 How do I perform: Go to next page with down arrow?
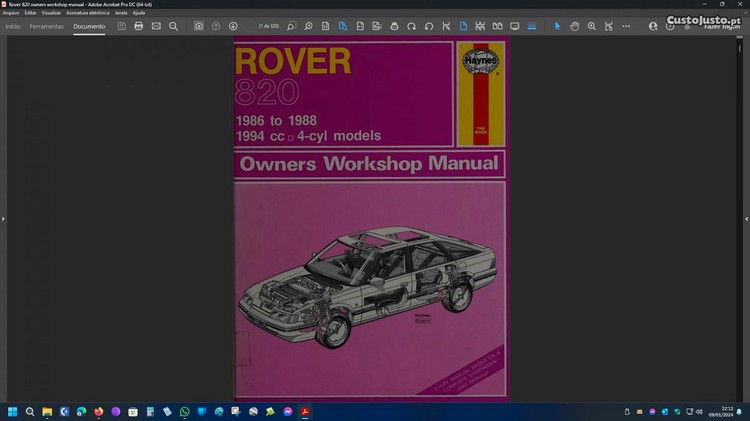point(233,26)
